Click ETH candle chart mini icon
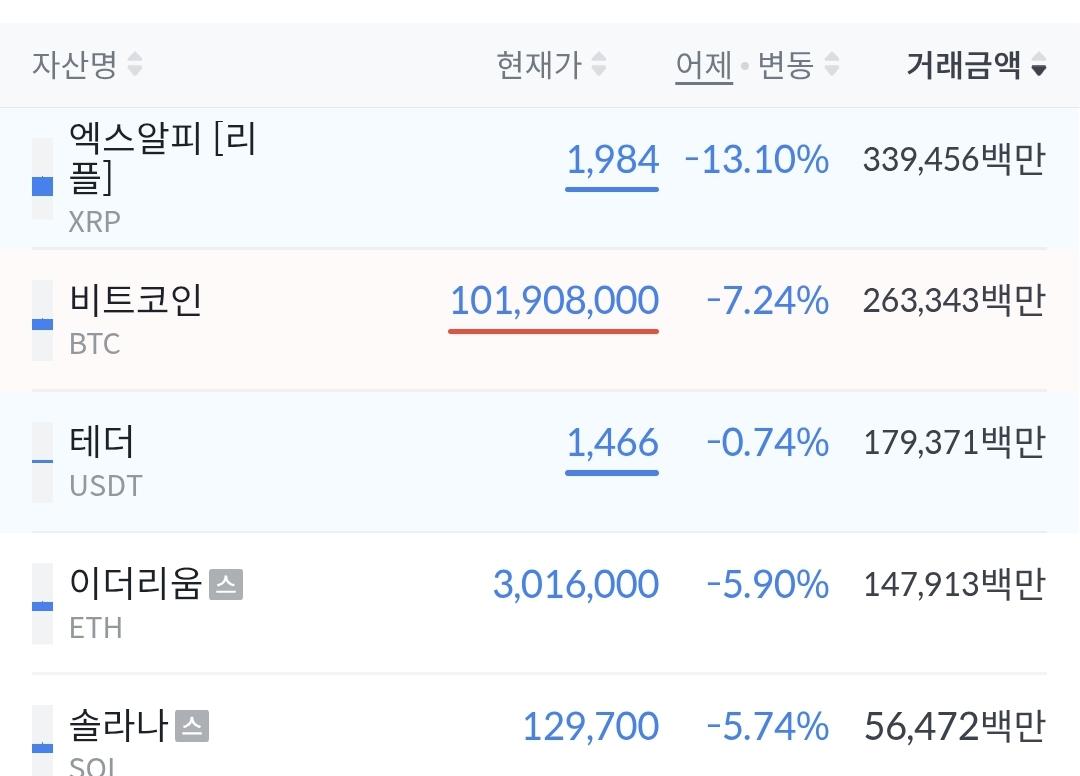The height and width of the screenshot is (776, 1080). [43, 604]
